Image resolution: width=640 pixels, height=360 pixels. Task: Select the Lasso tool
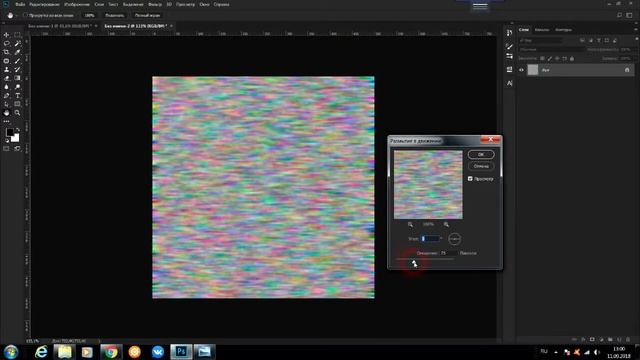(x=7, y=43)
